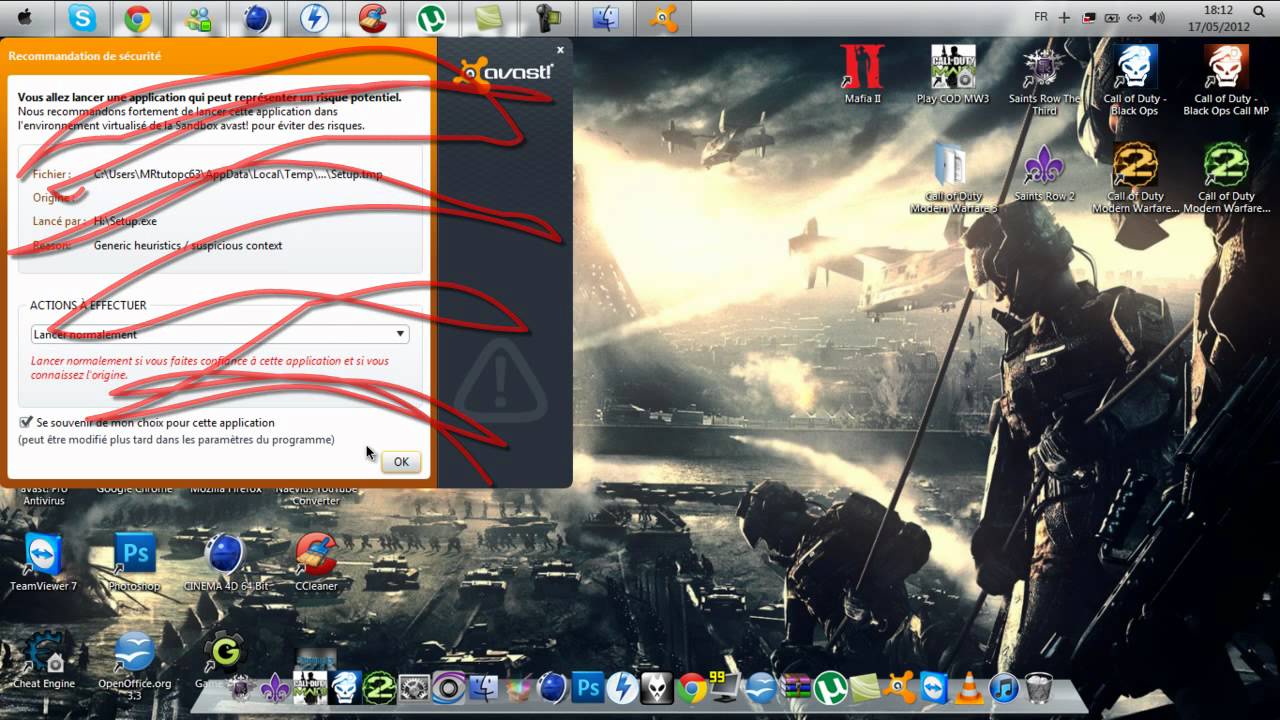
Task: Open System Preferences gear in the dock
Action: (414, 687)
